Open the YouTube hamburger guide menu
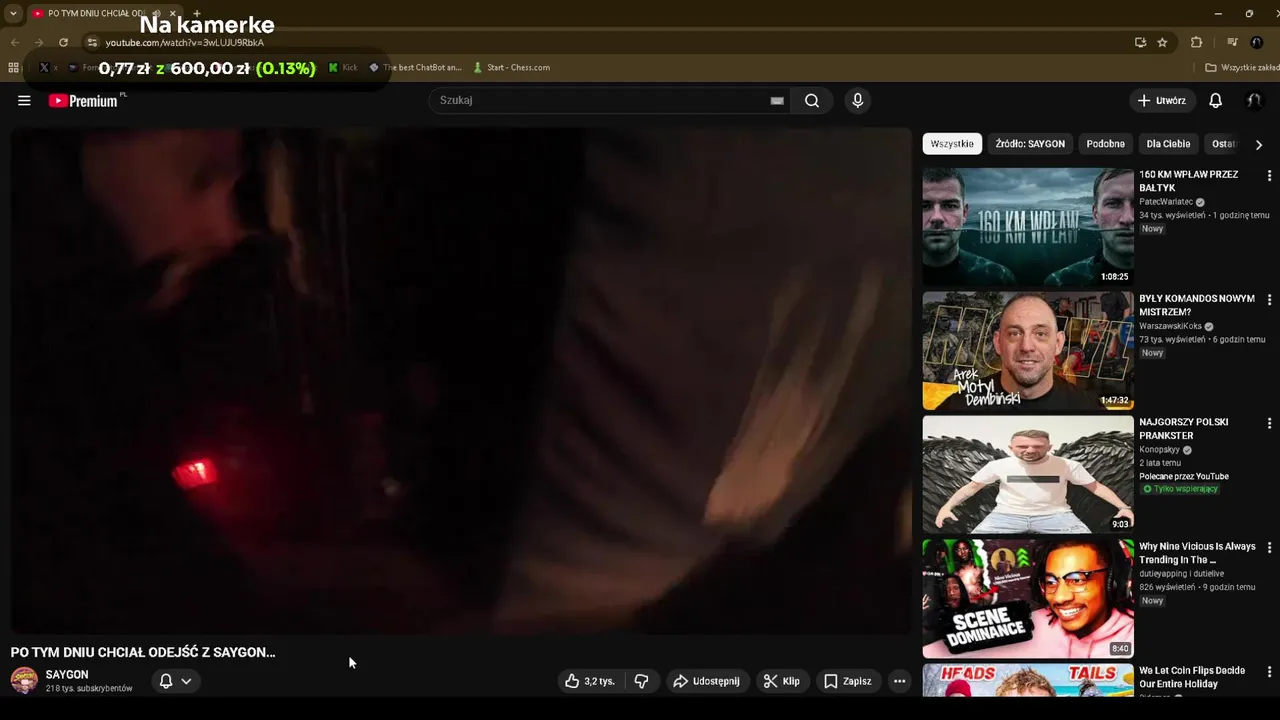The height and width of the screenshot is (720, 1280). click(24, 100)
